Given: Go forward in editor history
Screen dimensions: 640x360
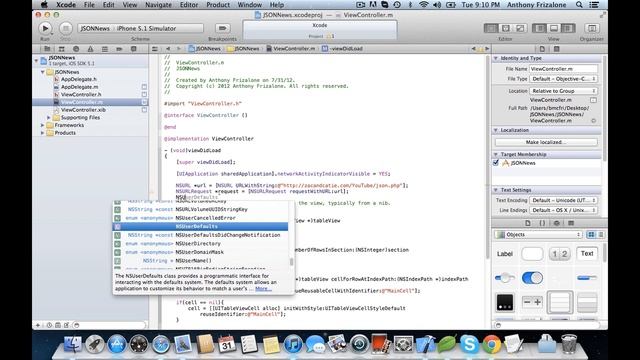Looking at the screenshot, I should (178, 49).
